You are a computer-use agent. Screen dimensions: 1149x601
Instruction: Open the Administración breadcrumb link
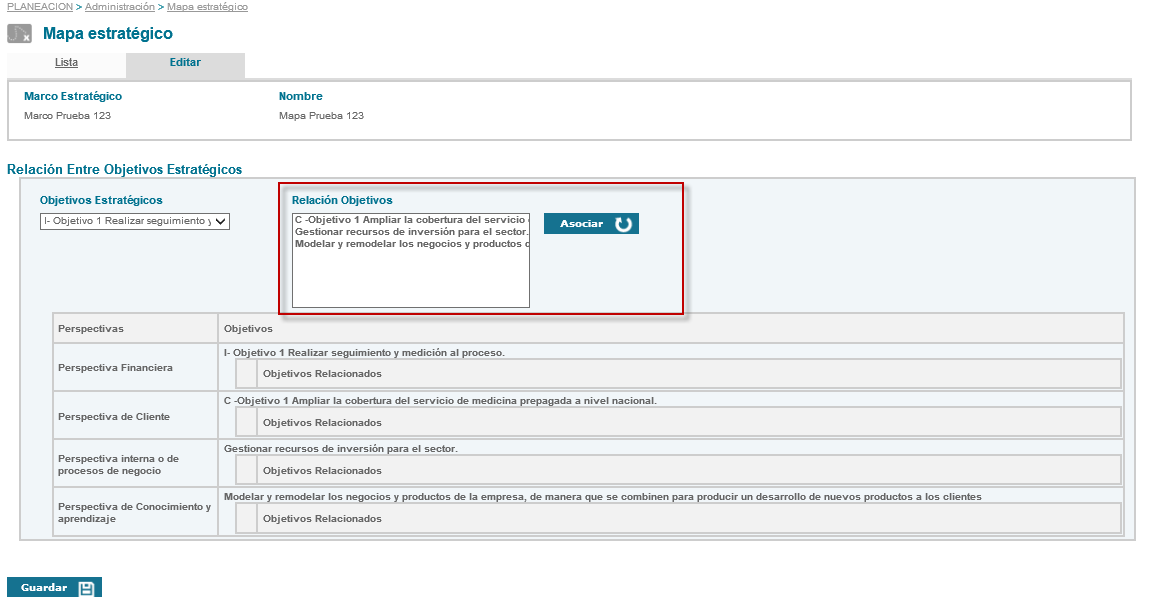119,7
